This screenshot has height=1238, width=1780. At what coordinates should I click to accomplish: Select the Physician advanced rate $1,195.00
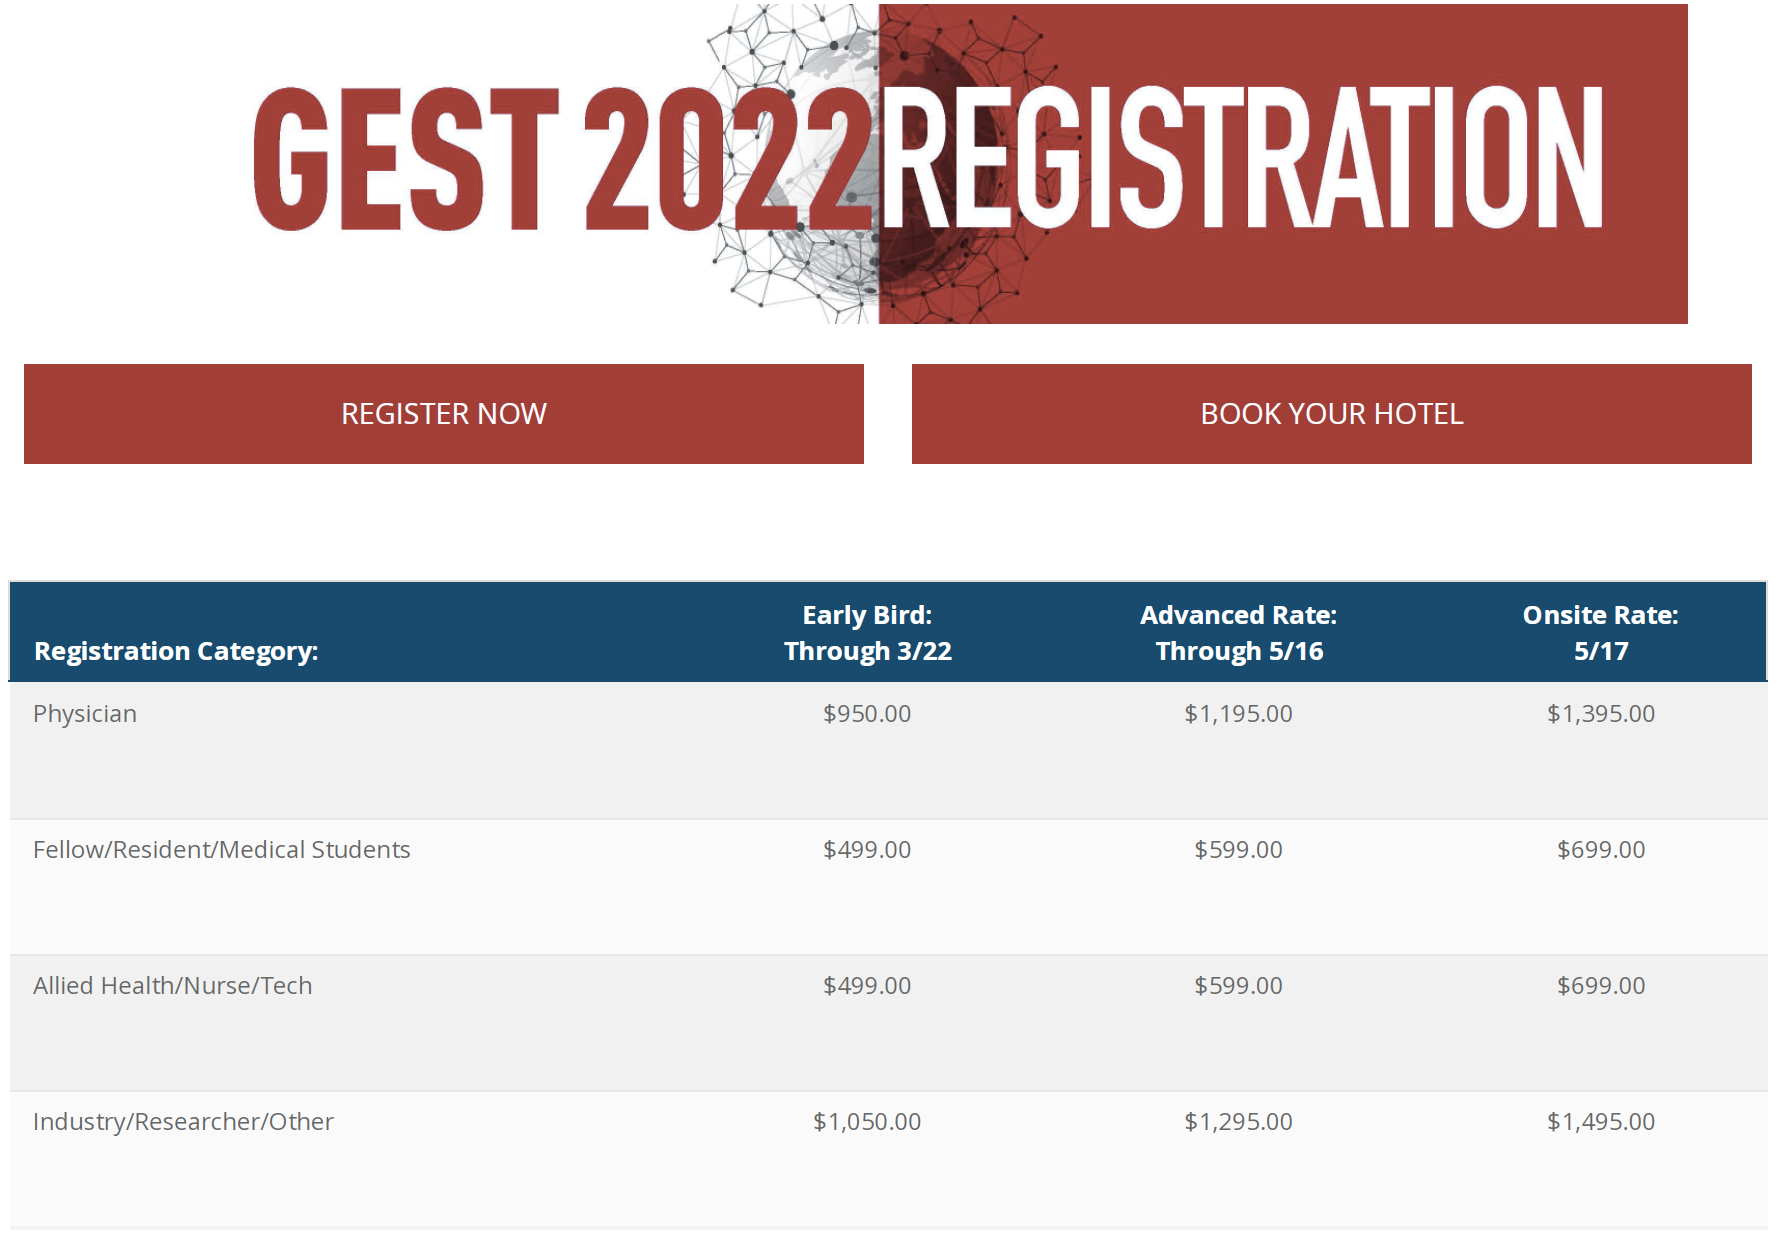coord(1238,714)
